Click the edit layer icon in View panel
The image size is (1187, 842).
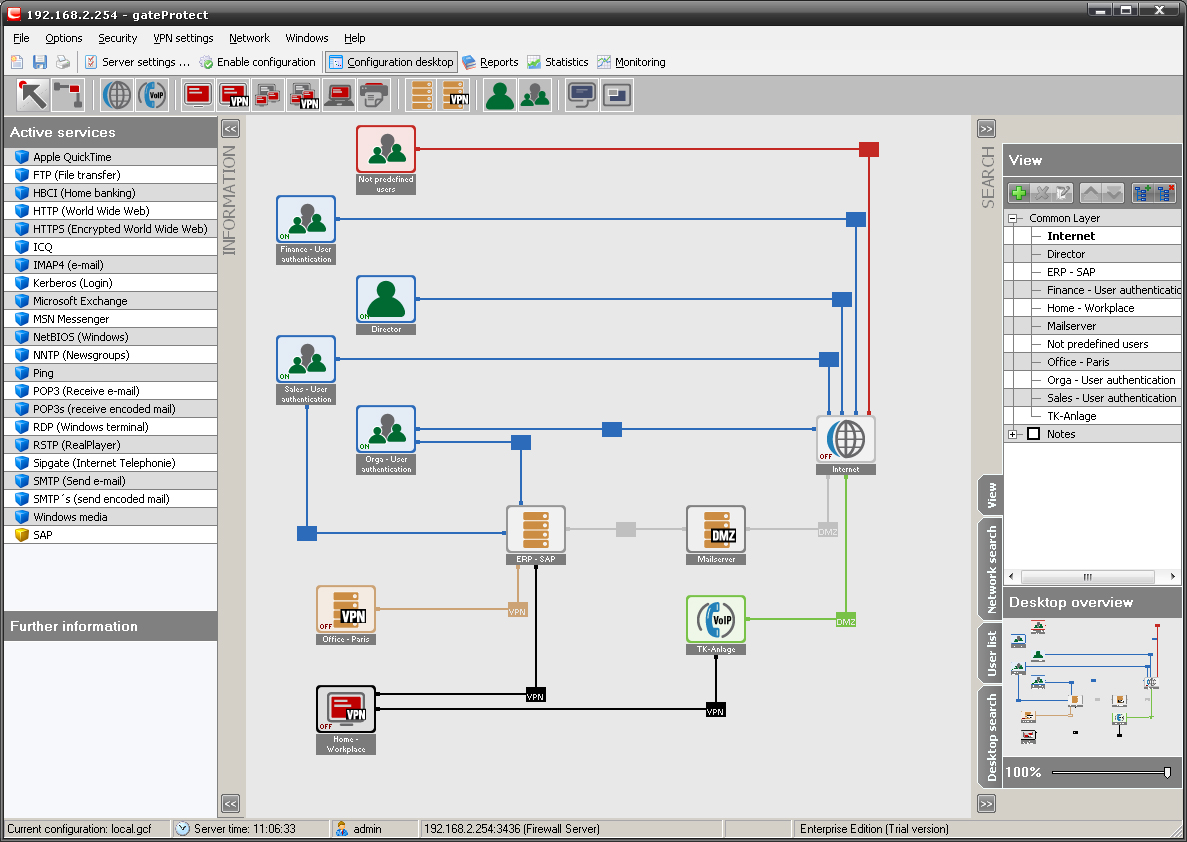click(1064, 193)
